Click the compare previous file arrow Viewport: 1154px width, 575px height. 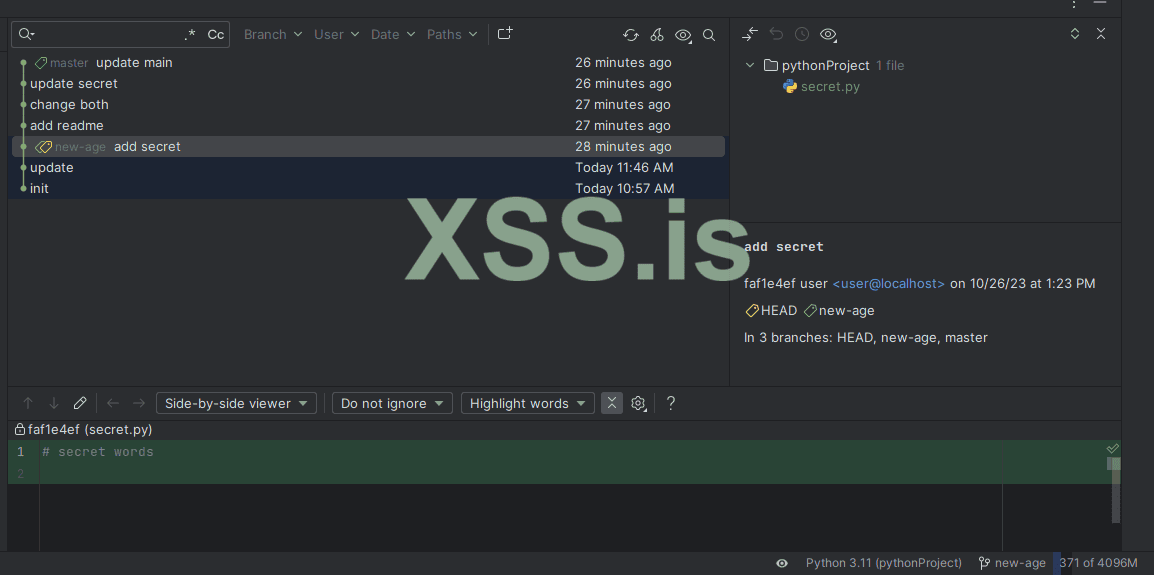pyautogui.click(x=113, y=403)
